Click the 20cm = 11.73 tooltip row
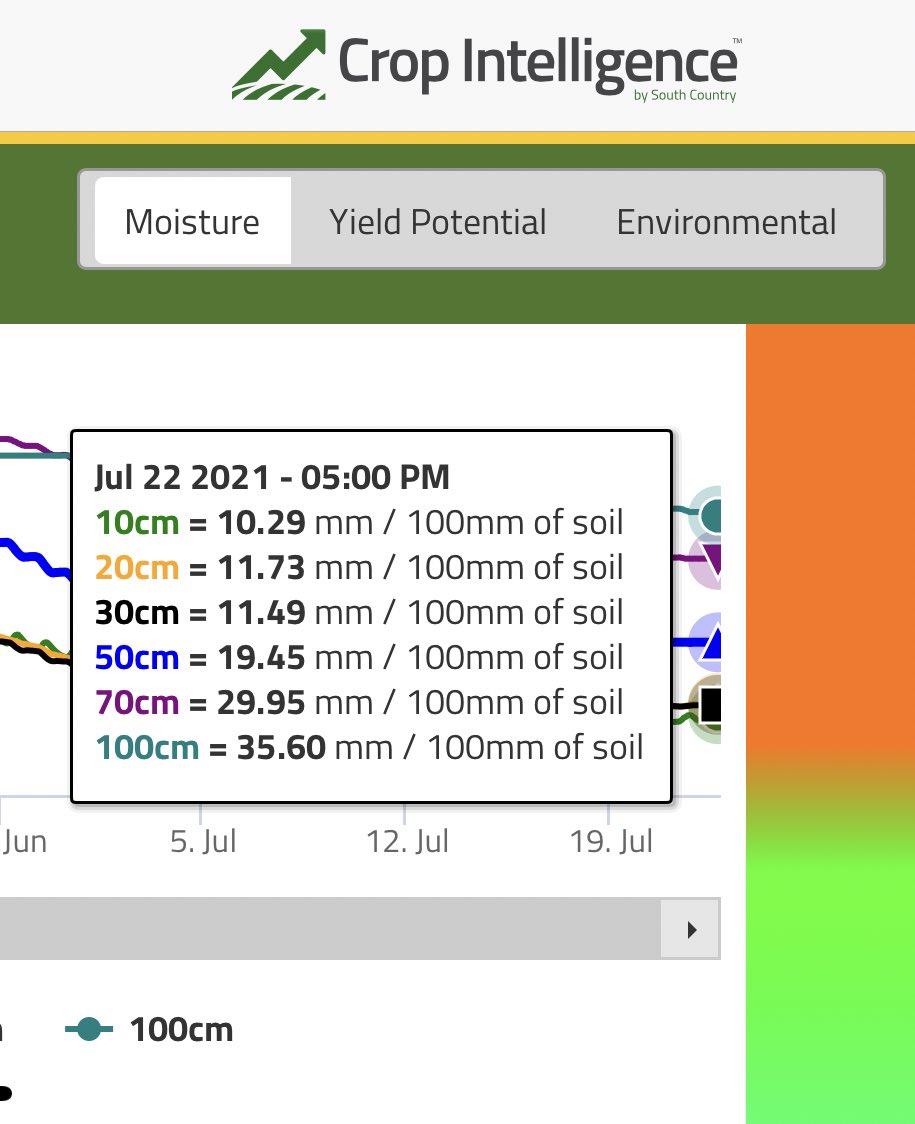Viewport: 915px width, 1124px height. pos(359,568)
